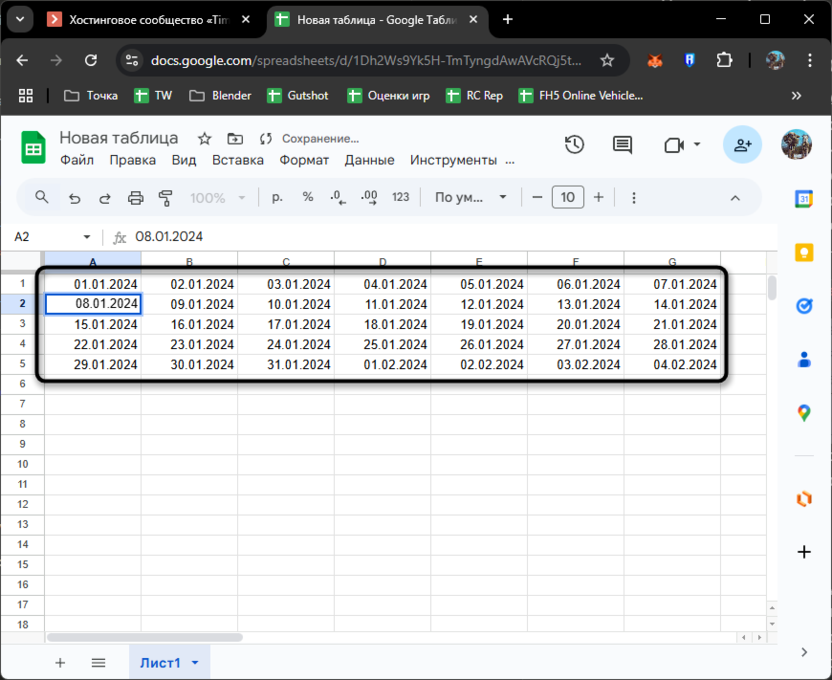Click the undo arrow in toolbar
The width and height of the screenshot is (832, 680).
(x=74, y=198)
